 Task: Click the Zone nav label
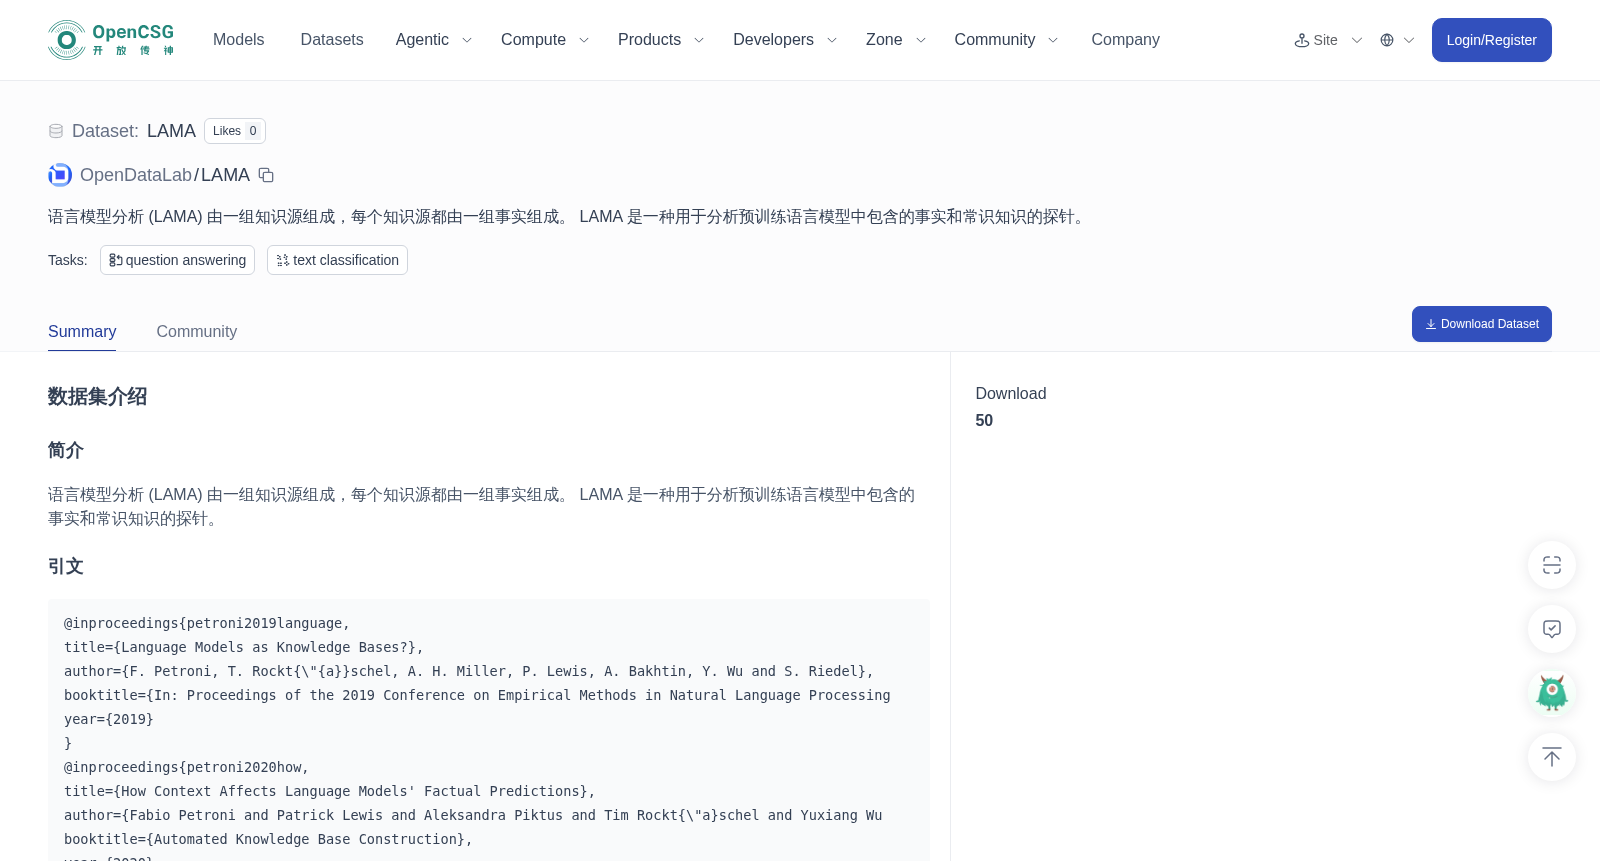(x=884, y=40)
